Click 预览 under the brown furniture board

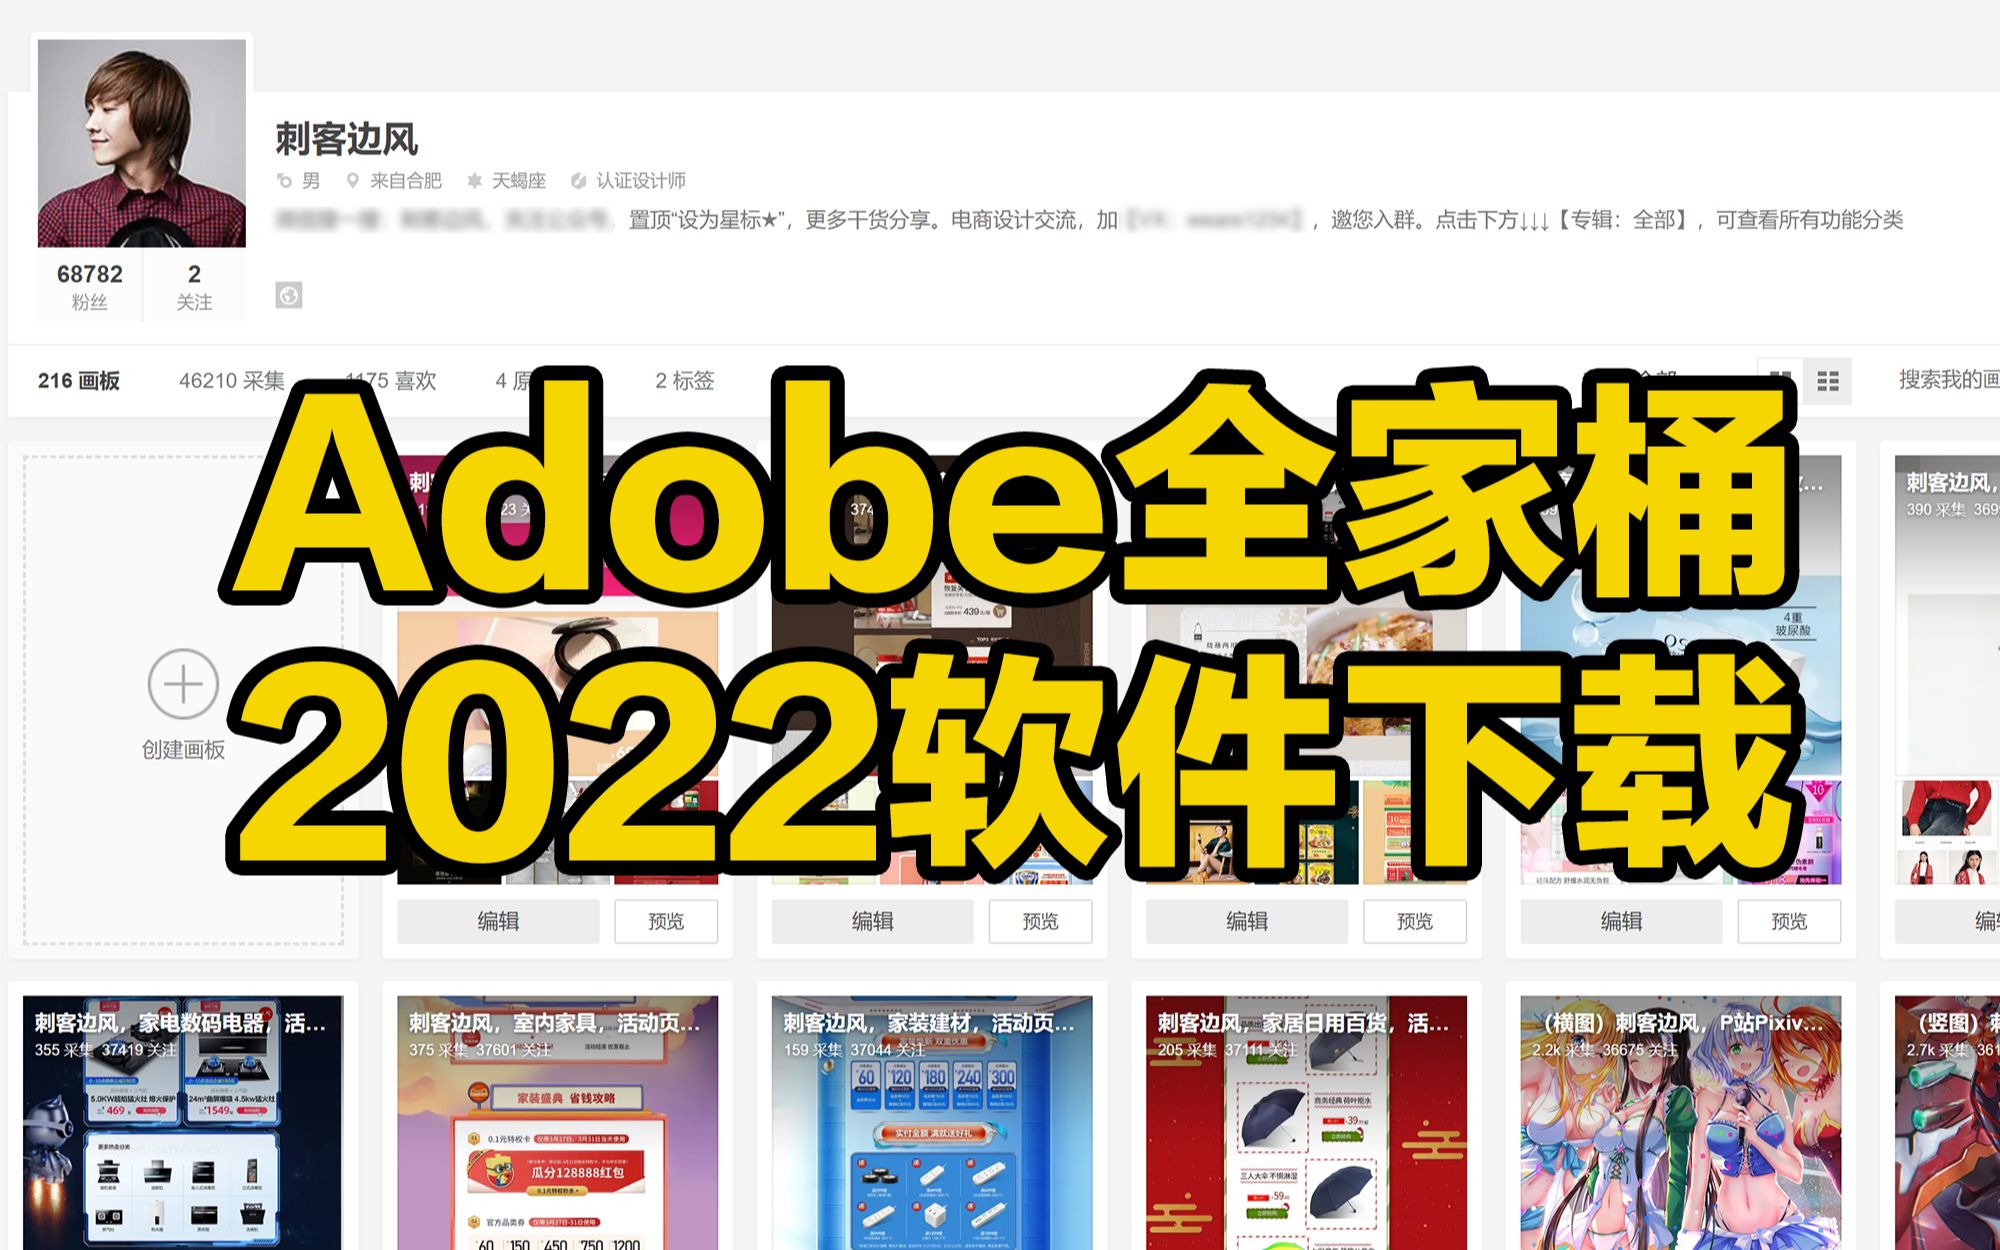(x=1040, y=921)
